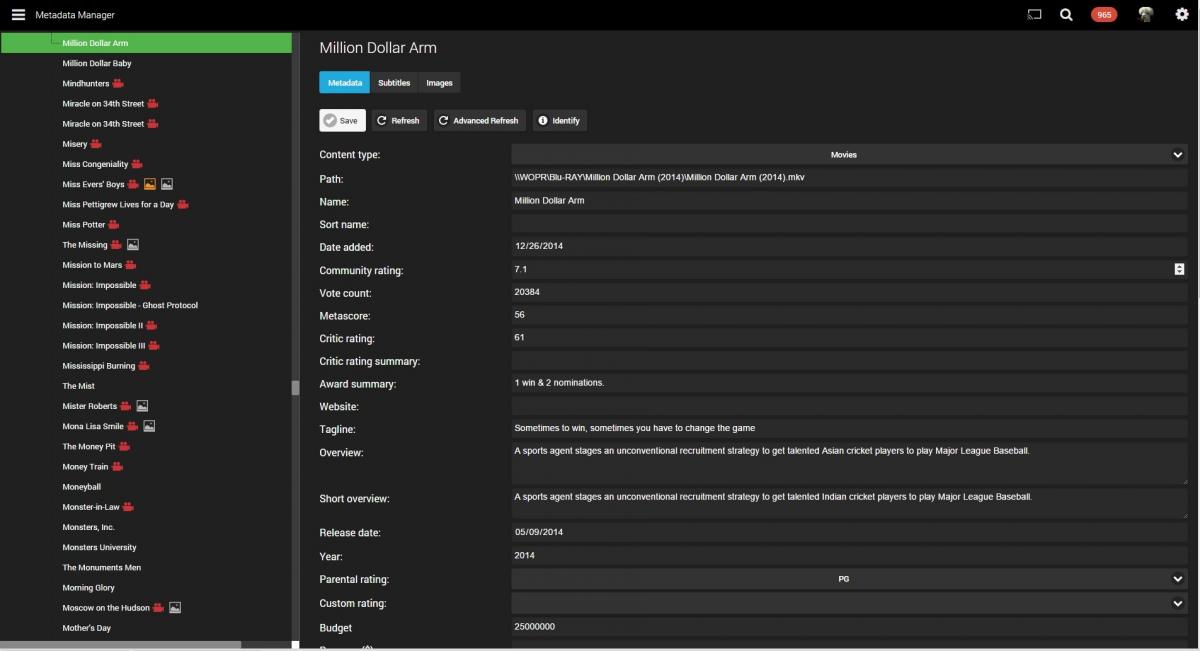1200x651 pixels.
Task: Click the cast to device icon
Action: (1034, 15)
